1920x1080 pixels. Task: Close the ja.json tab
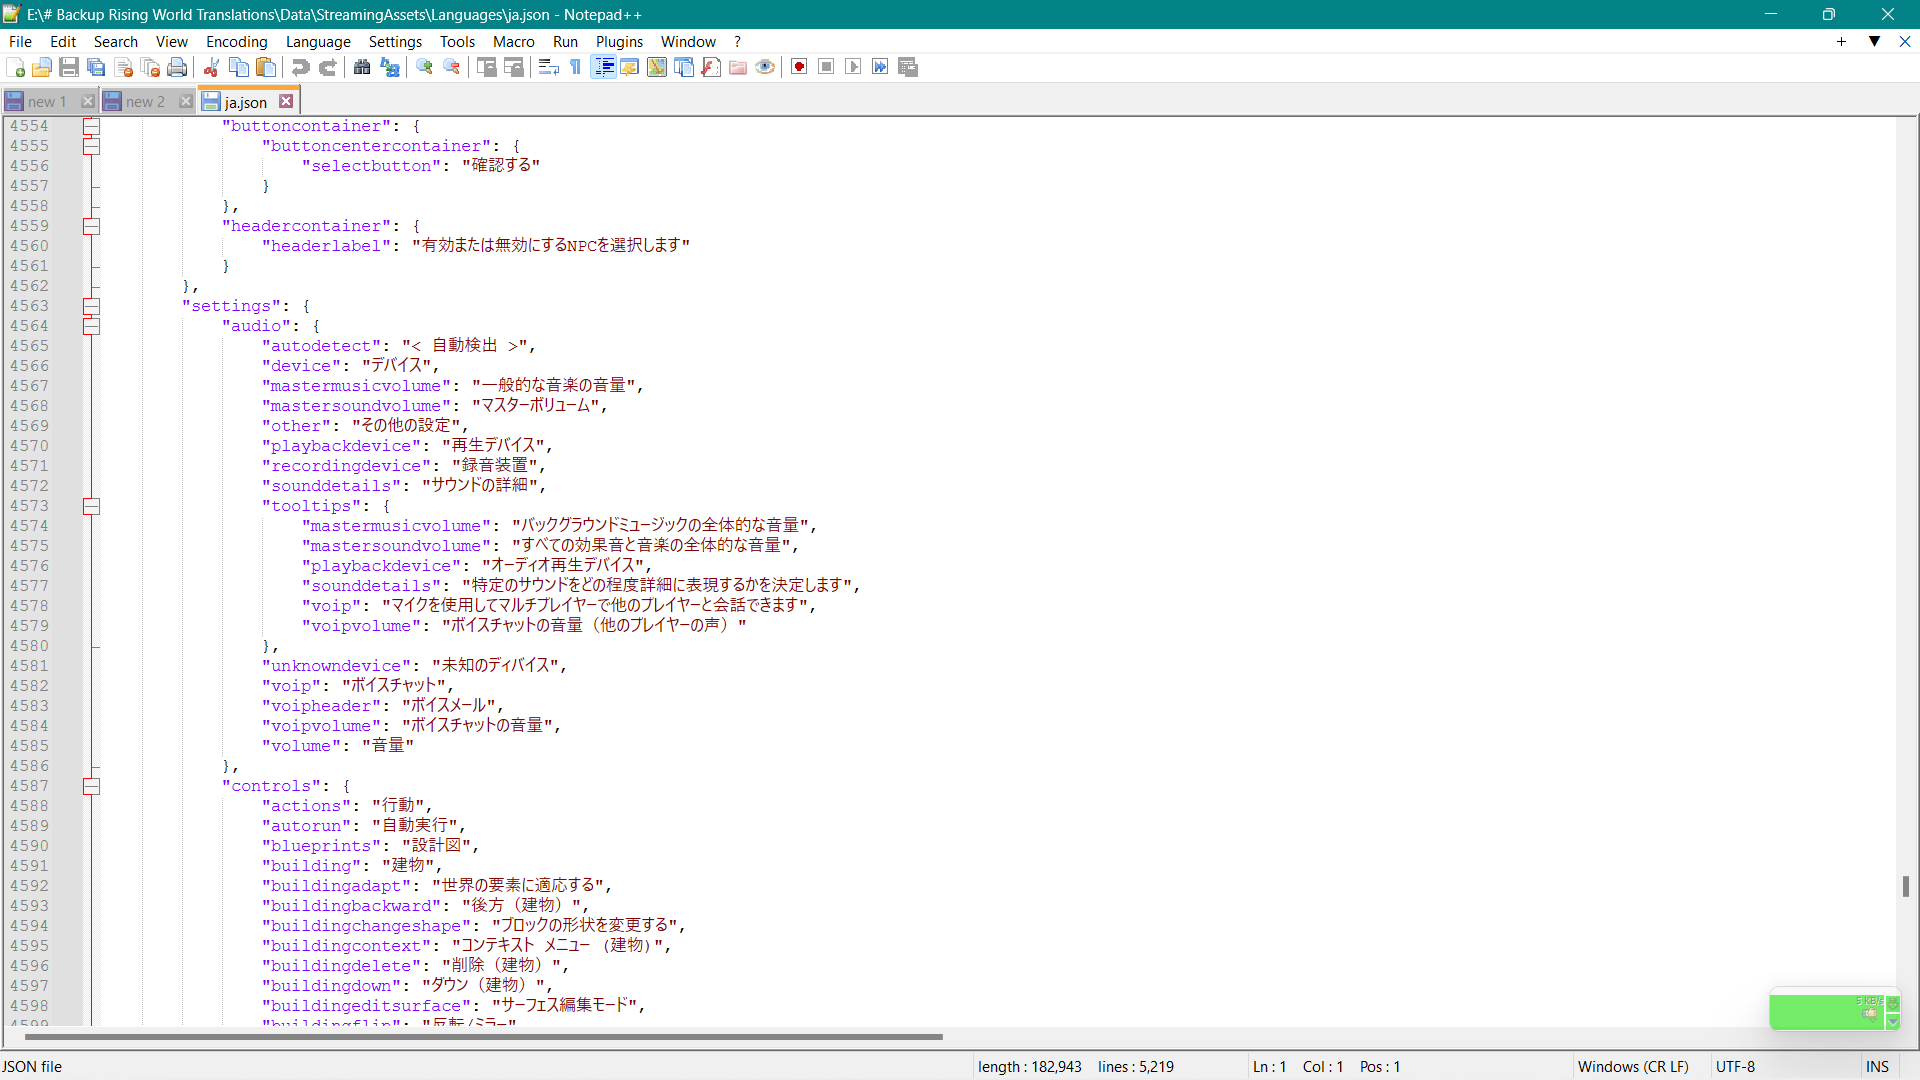287,102
